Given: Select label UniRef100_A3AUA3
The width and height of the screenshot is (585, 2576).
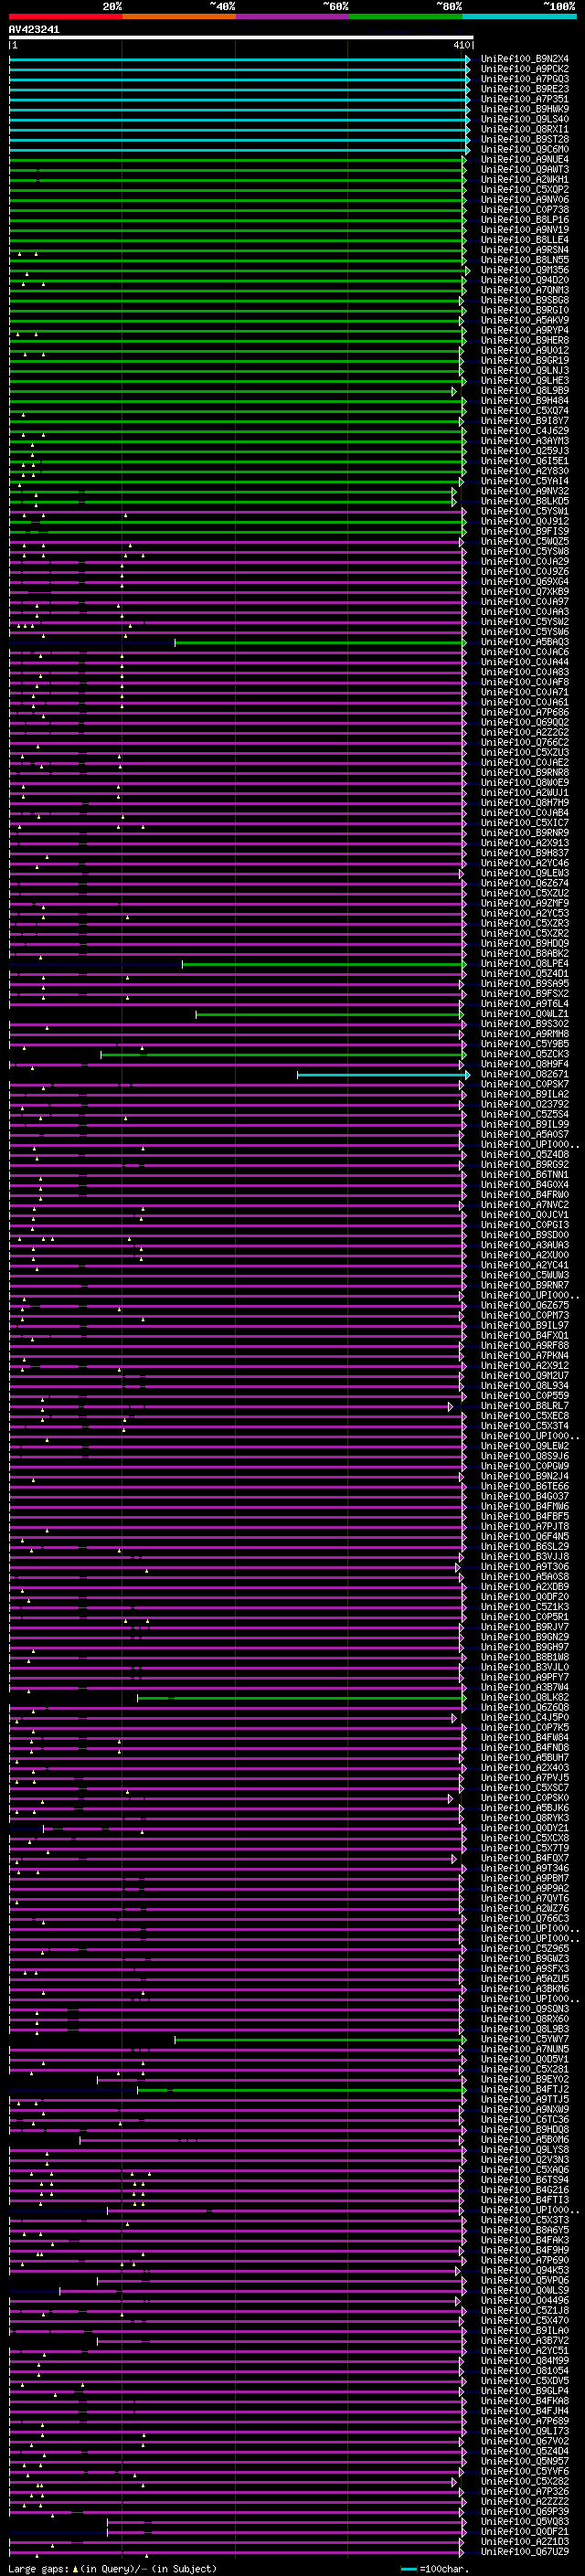Looking at the screenshot, I should click(x=525, y=1245).
